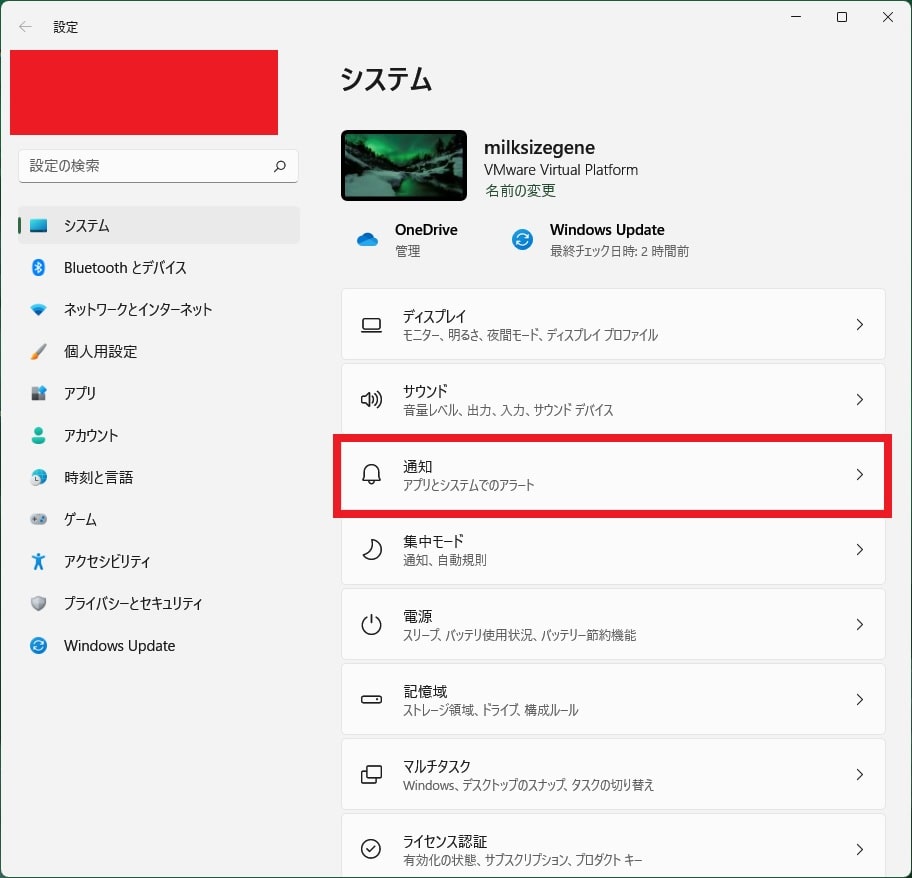This screenshot has width=912, height=878.
Task: Open 電源 row chevron
Action: (x=860, y=624)
